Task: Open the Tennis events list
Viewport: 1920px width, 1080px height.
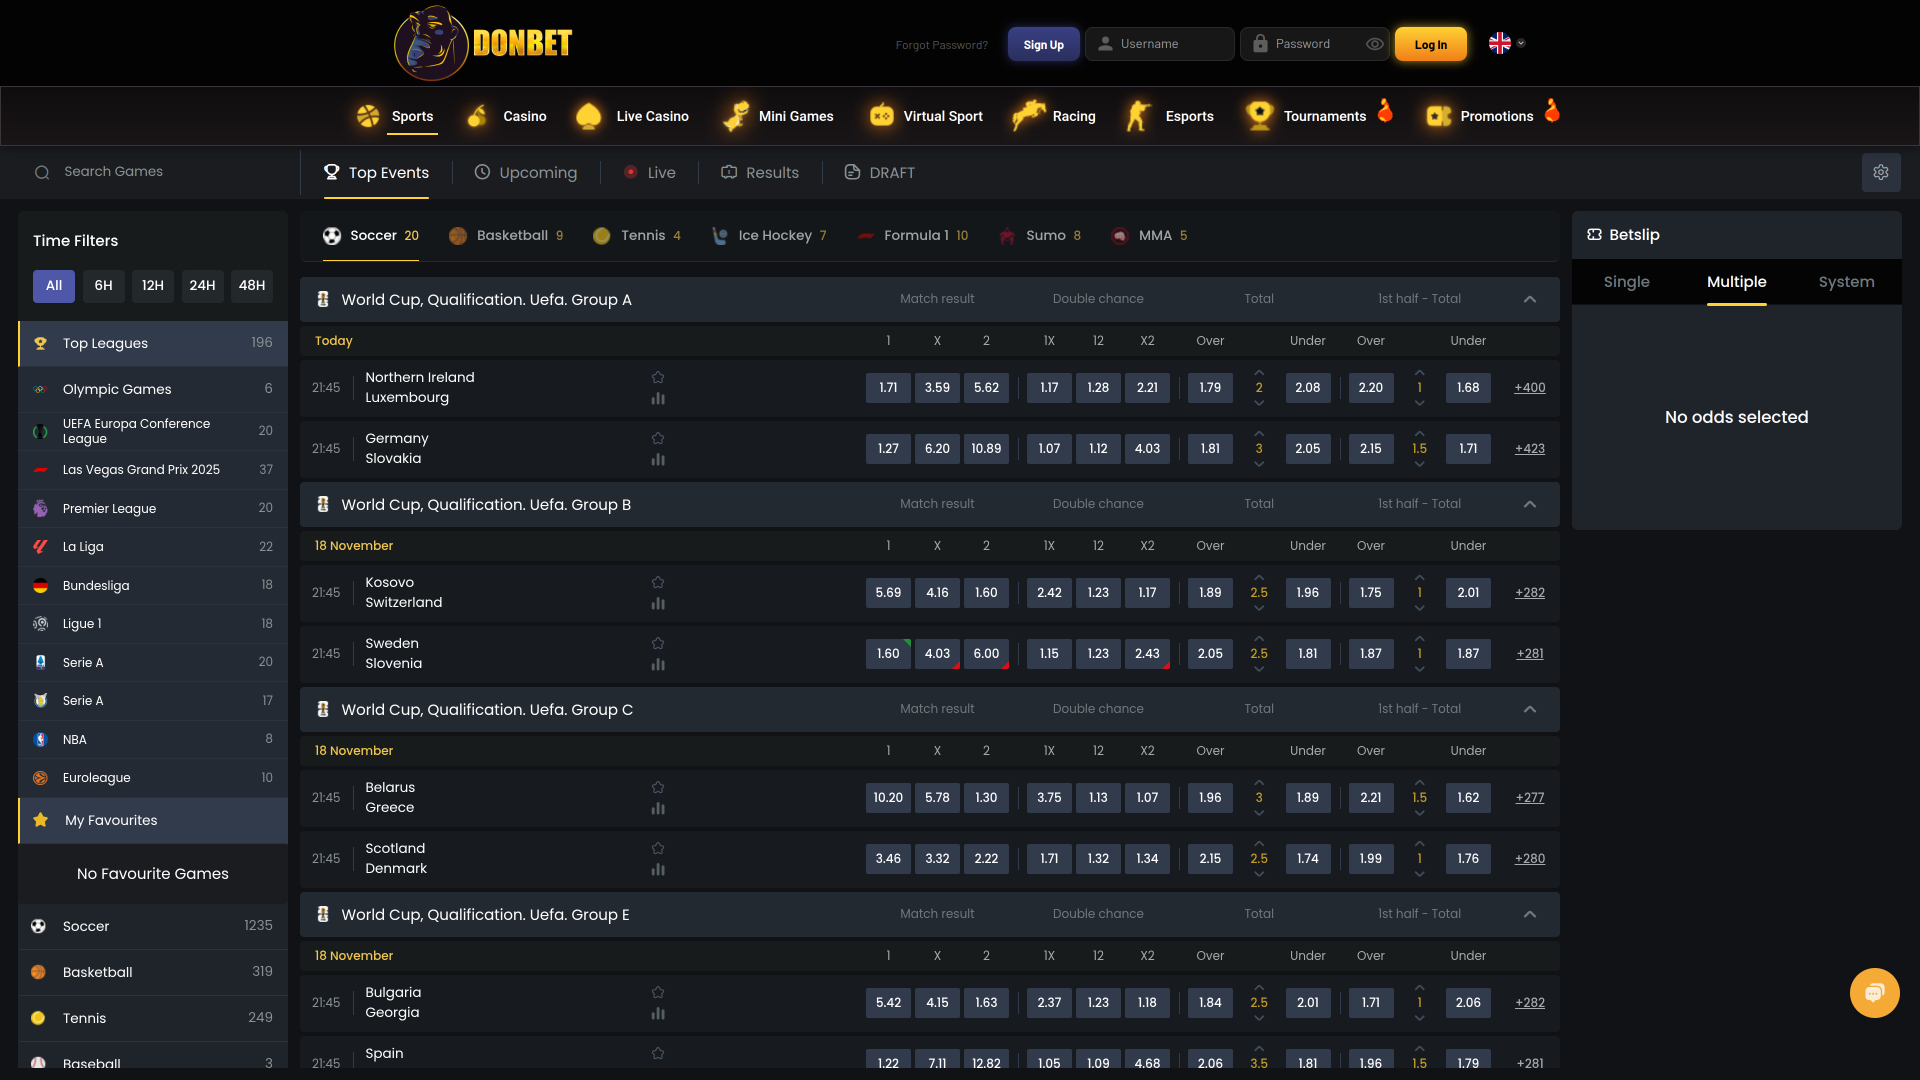Action: click(637, 235)
